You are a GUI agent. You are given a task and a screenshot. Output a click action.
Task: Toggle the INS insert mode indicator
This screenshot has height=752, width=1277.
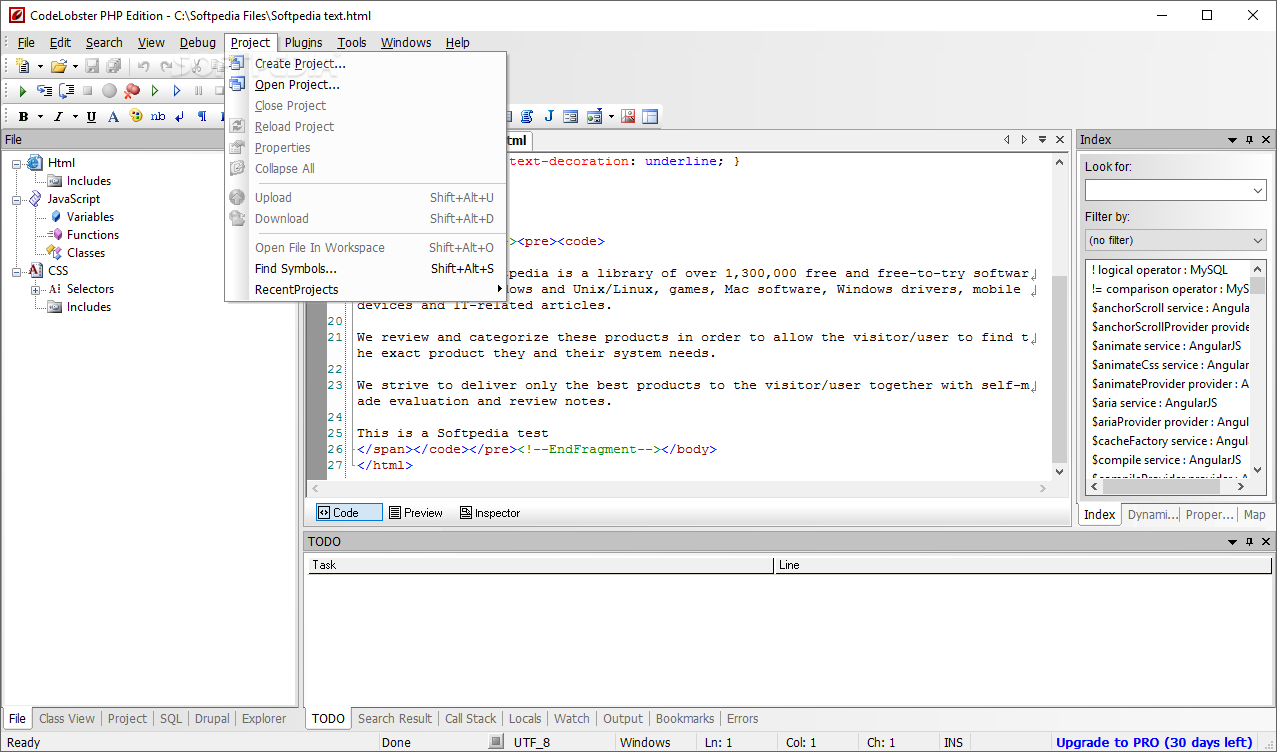tap(955, 743)
